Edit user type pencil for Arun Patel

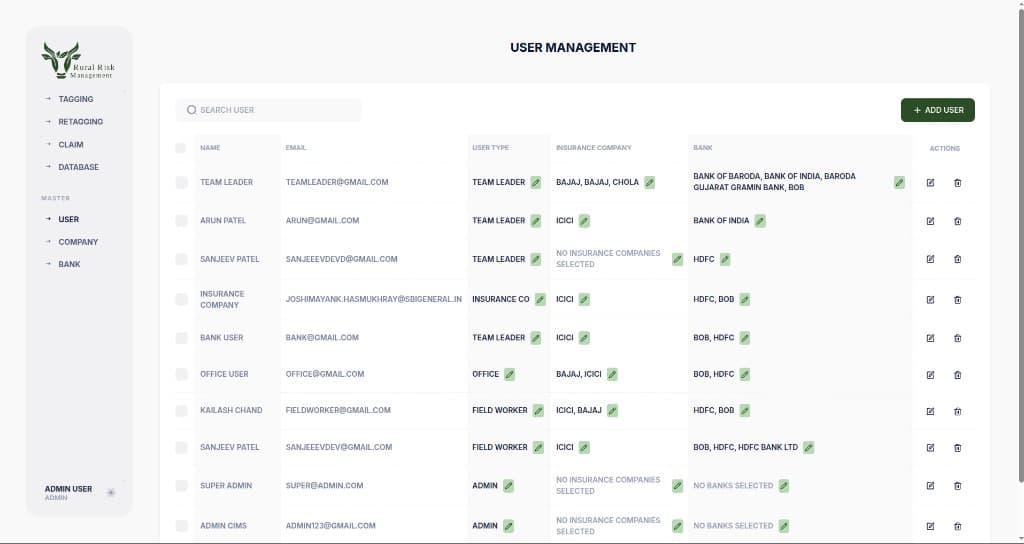[536, 221]
